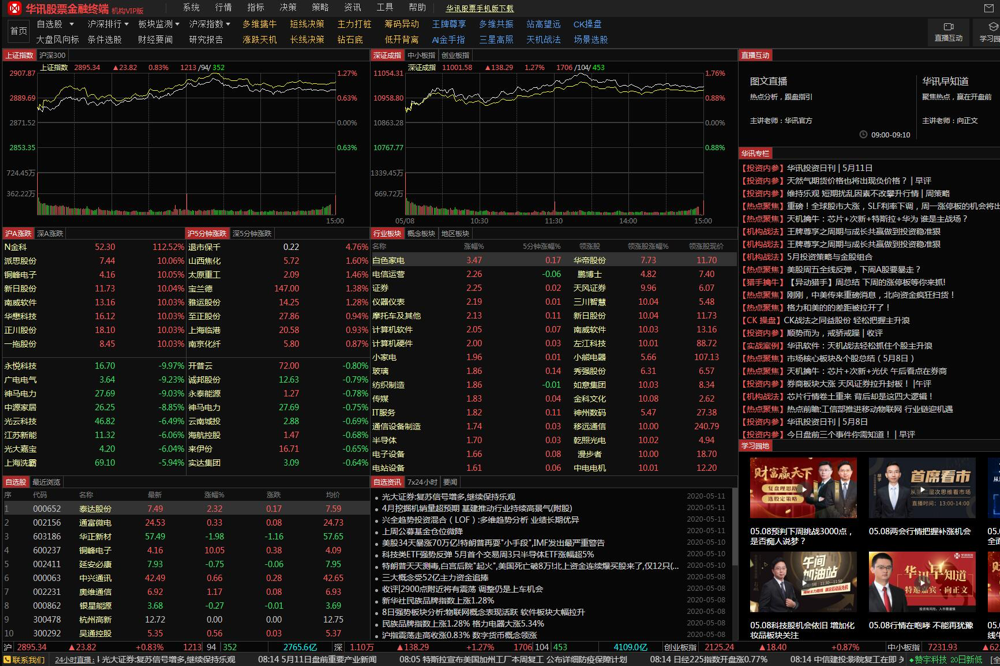This screenshot has width=1000, height=666.
Task: Switch to 7x24小时 news tab
Action: point(422,482)
